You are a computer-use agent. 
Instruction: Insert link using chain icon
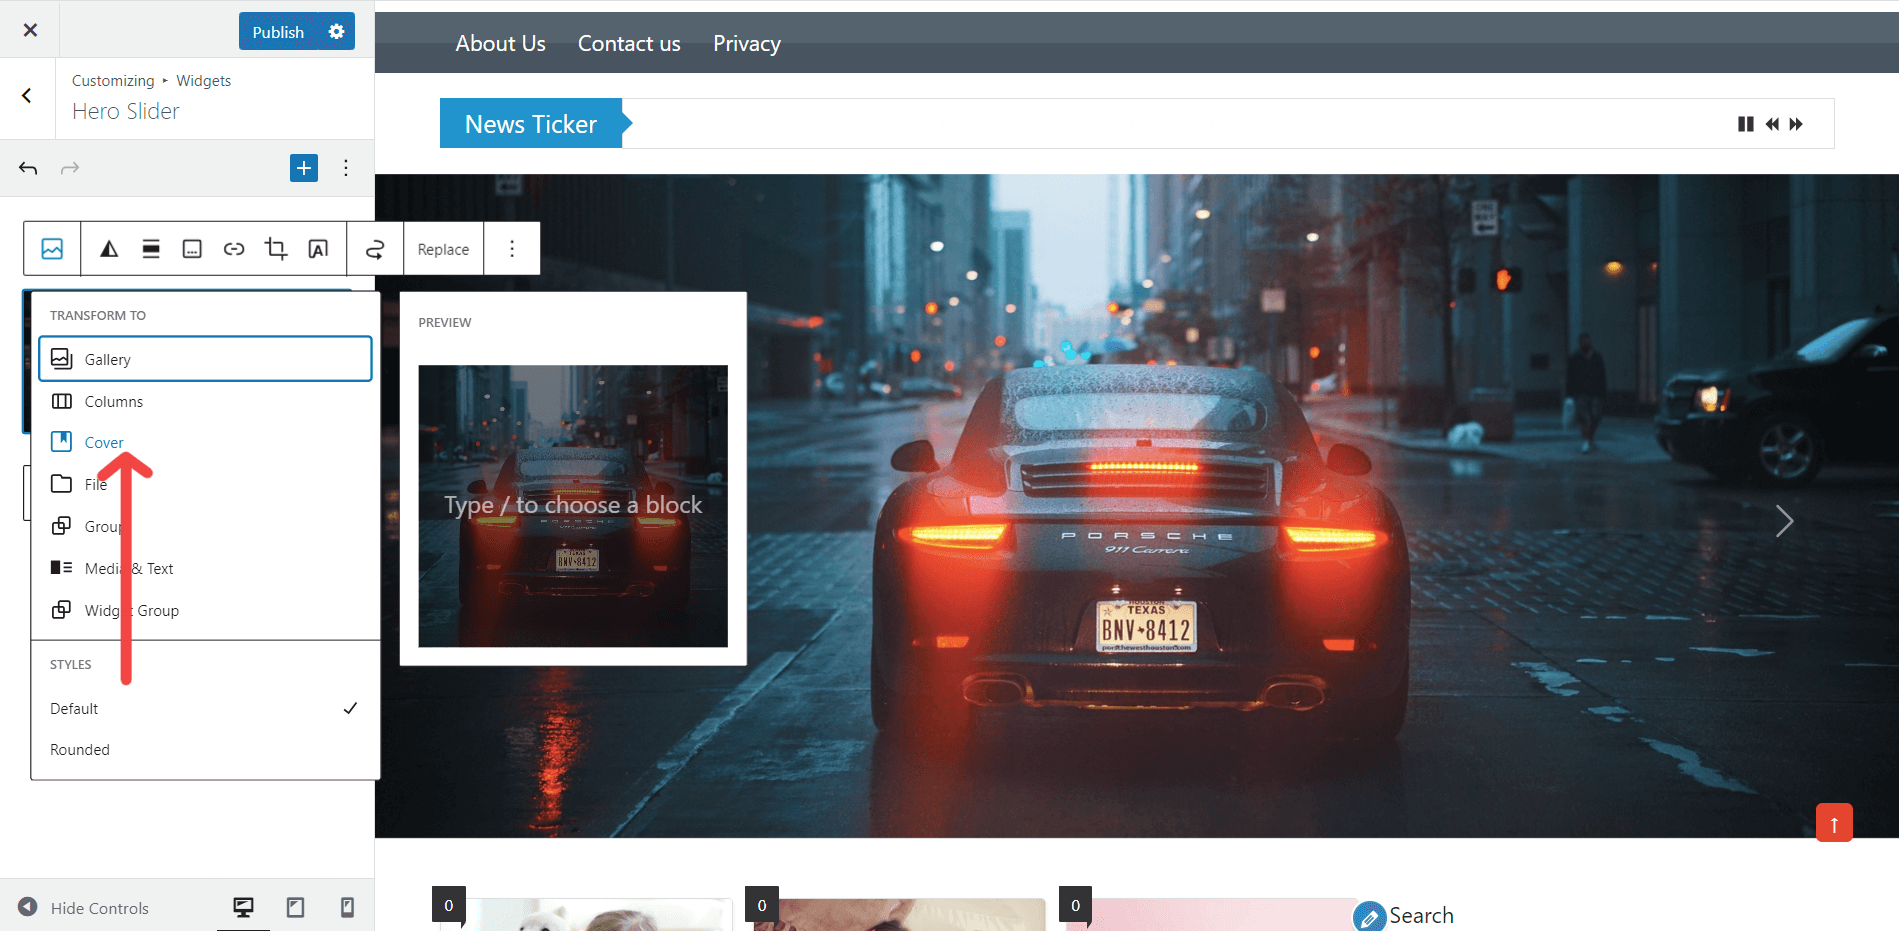[x=234, y=249]
